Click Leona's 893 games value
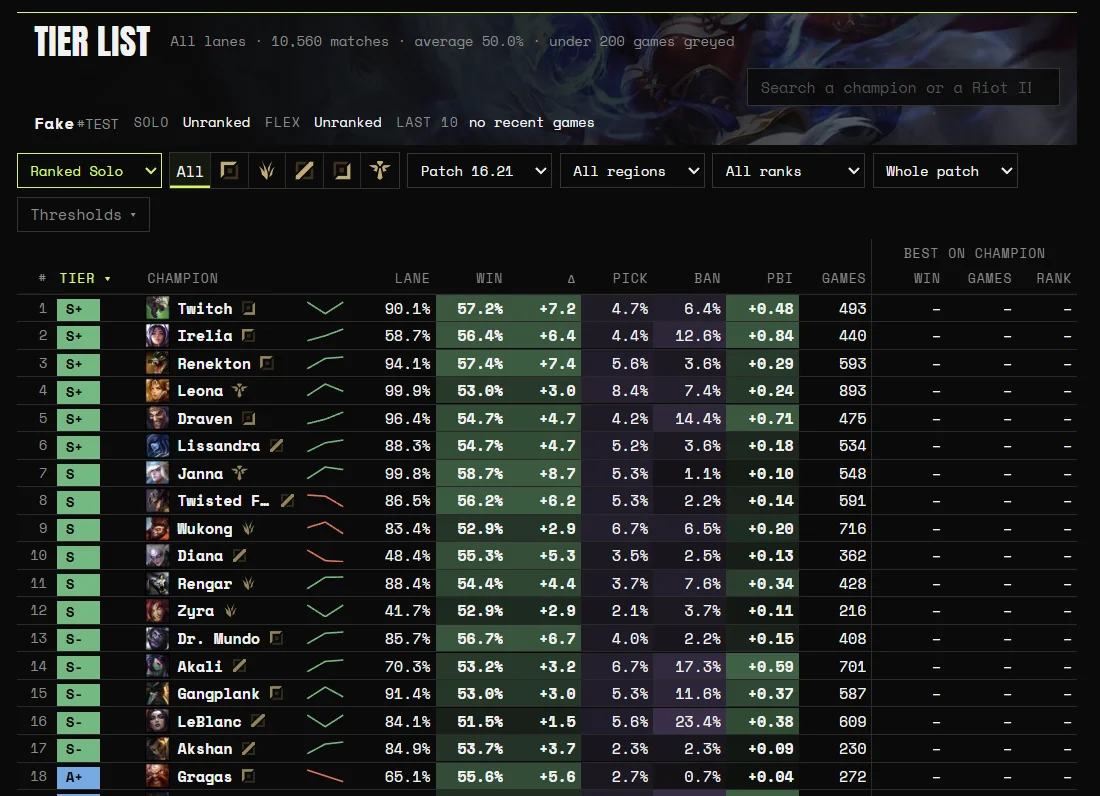 click(x=852, y=391)
